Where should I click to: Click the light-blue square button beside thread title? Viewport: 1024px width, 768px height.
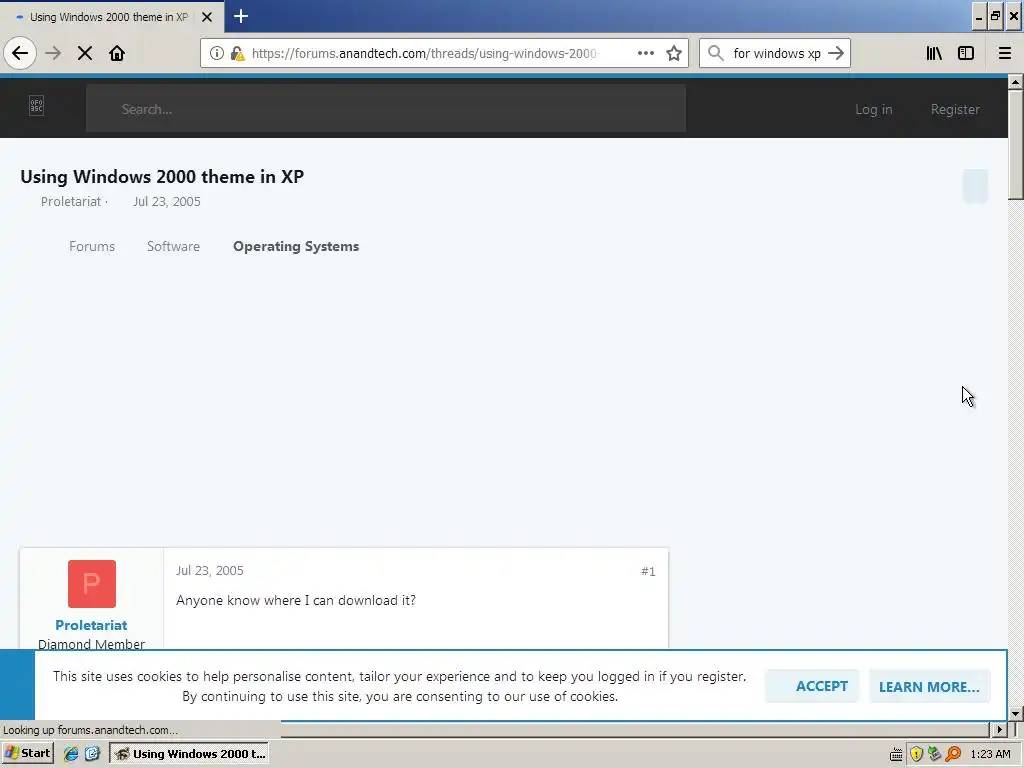975,186
